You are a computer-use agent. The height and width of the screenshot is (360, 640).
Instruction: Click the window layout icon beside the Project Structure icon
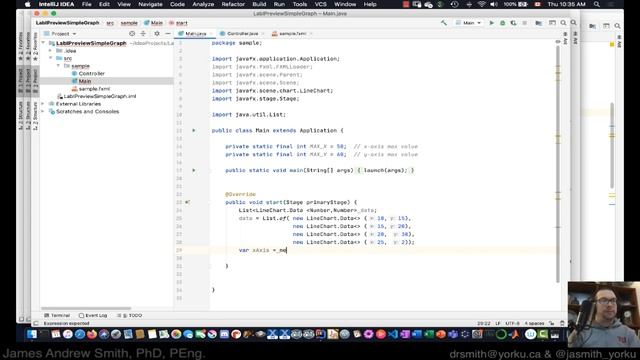(552, 23)
